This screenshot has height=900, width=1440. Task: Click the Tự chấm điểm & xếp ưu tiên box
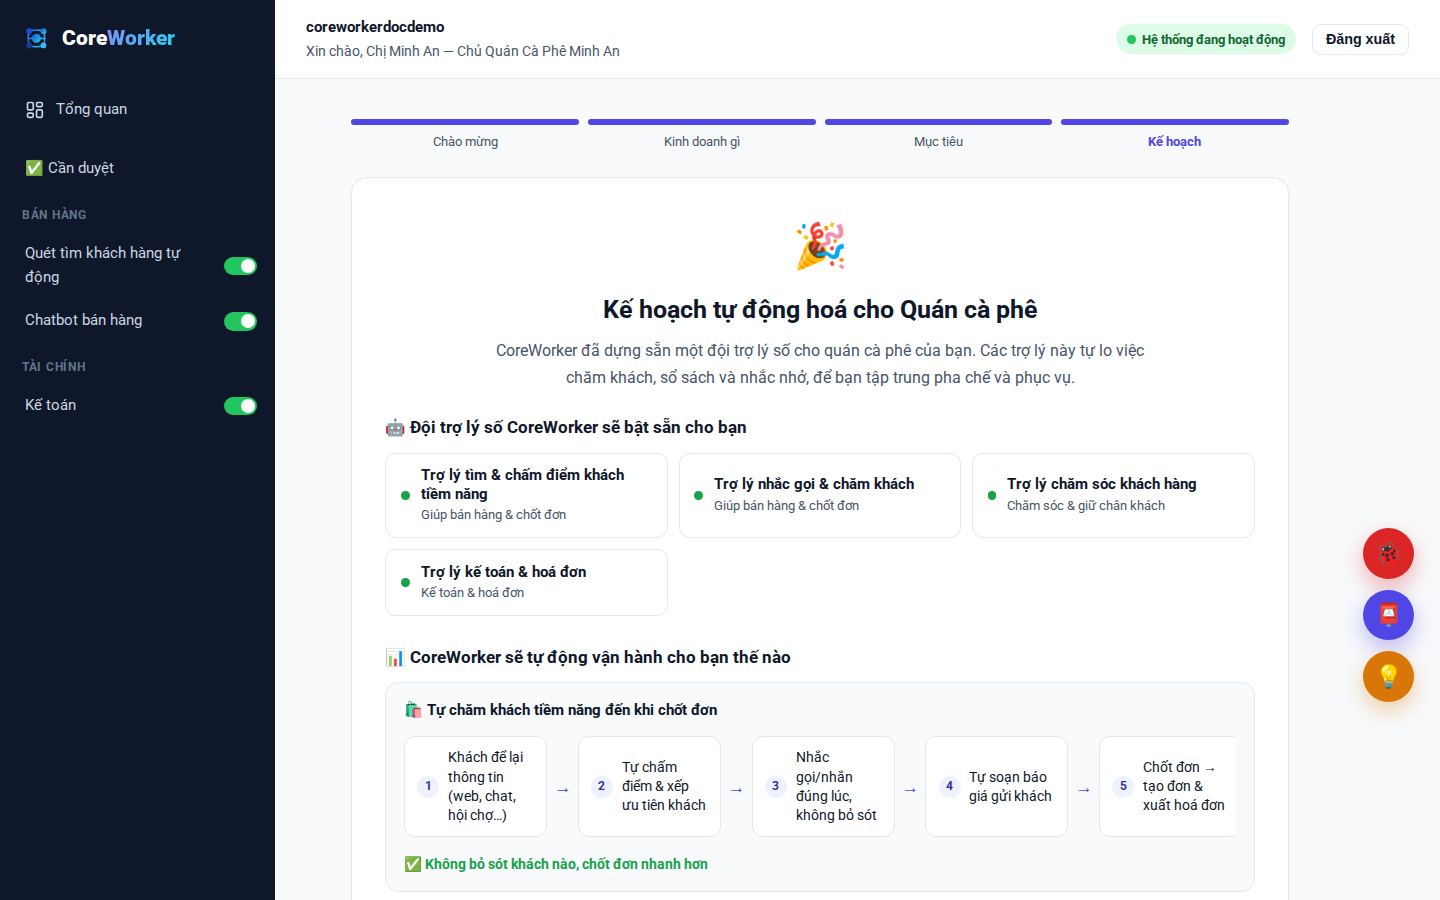pyautogui.click(x=649, y=786)
